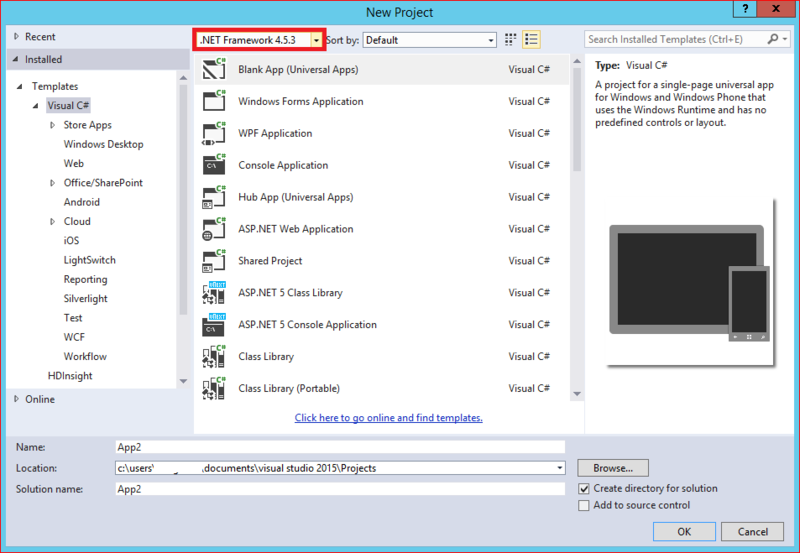This screenshot has height=553, width=800.
Task: Select Windows Desktop in the tree
Action: 103,144
